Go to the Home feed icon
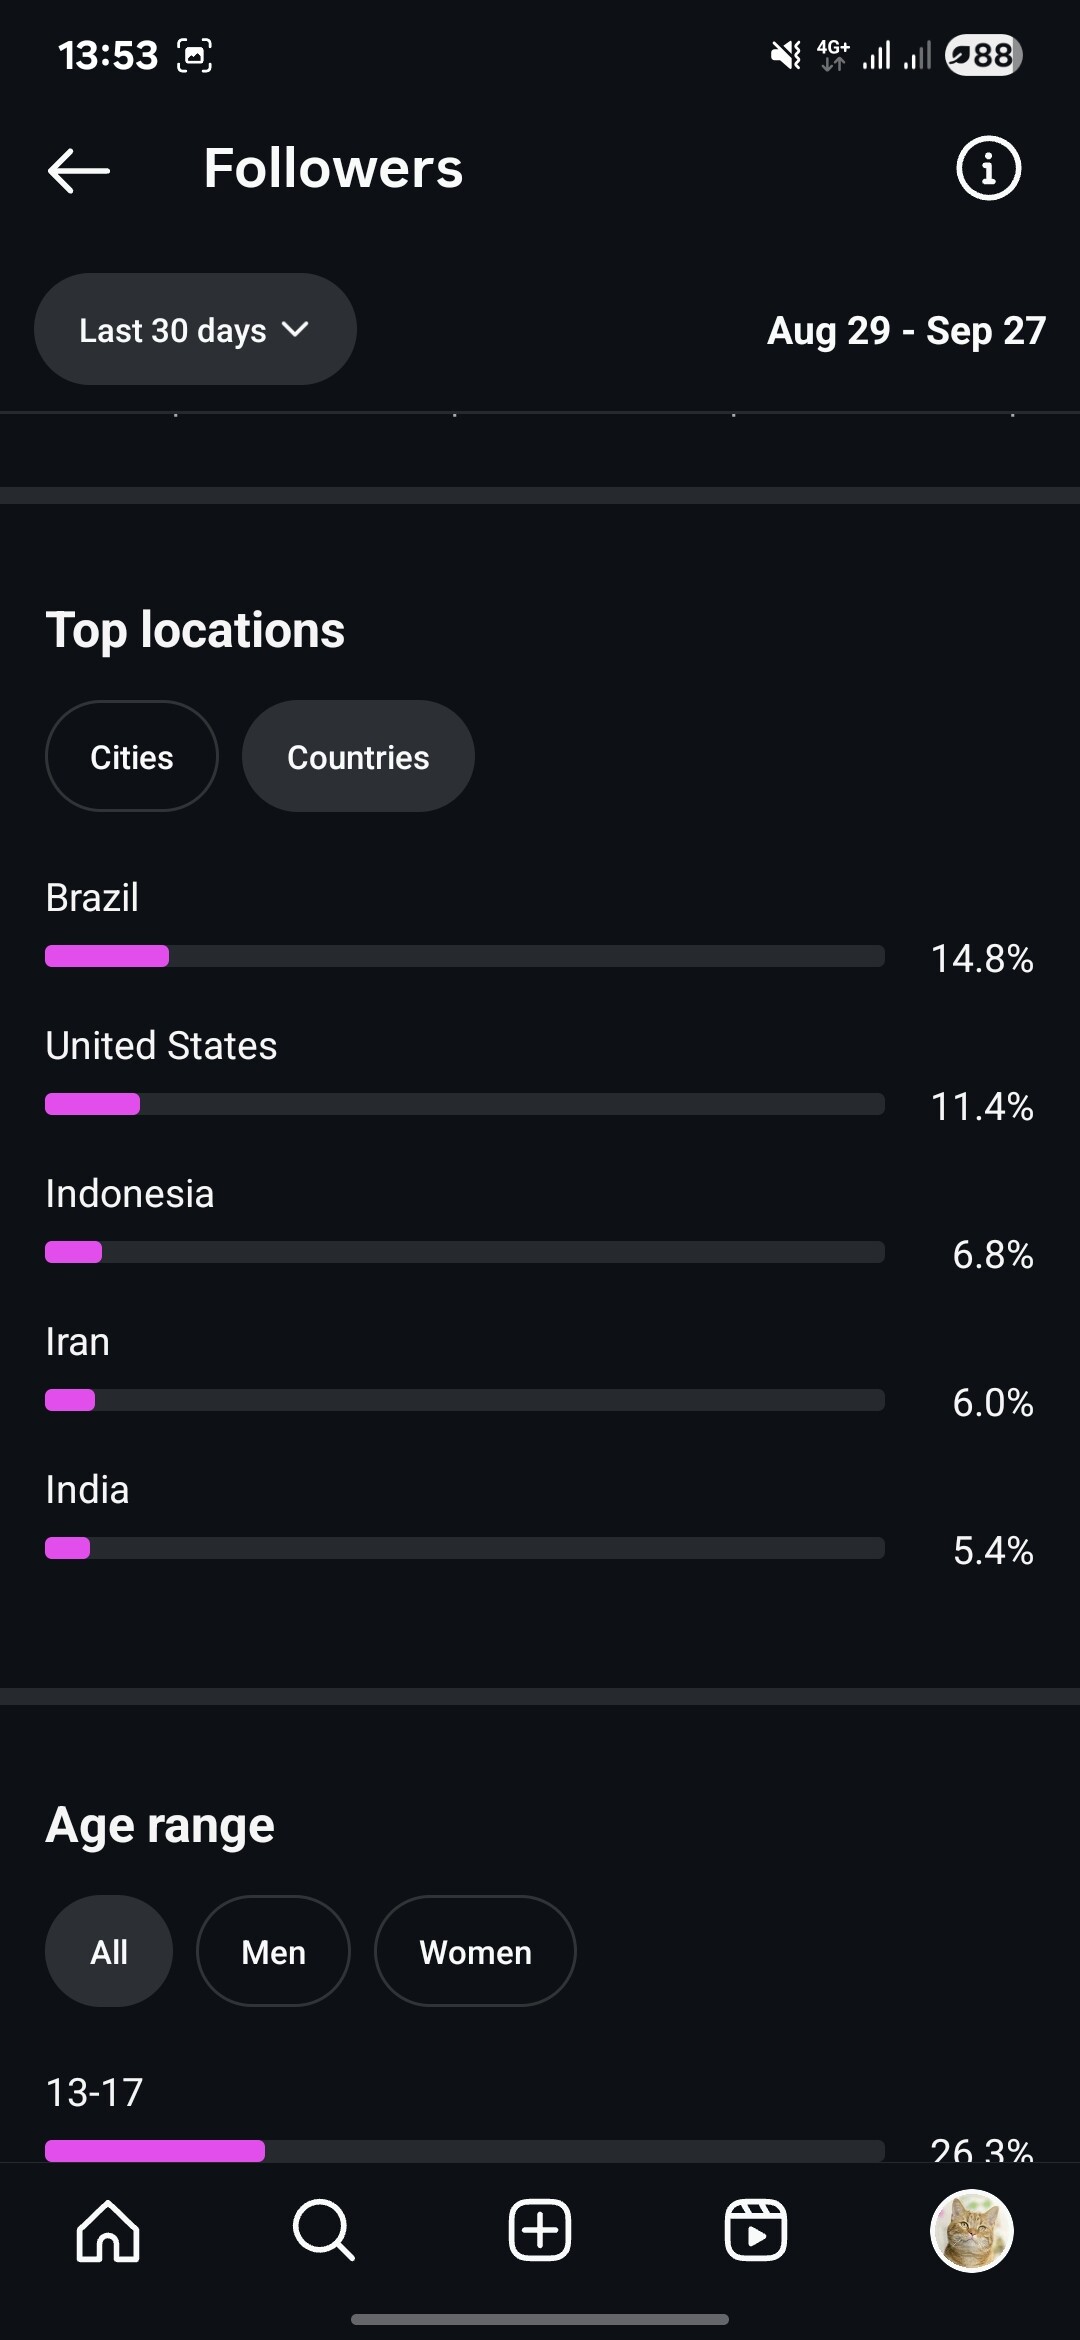Image resolution: width=1080 pixels, height=2340 pixels. click(x=108, y=2230)
